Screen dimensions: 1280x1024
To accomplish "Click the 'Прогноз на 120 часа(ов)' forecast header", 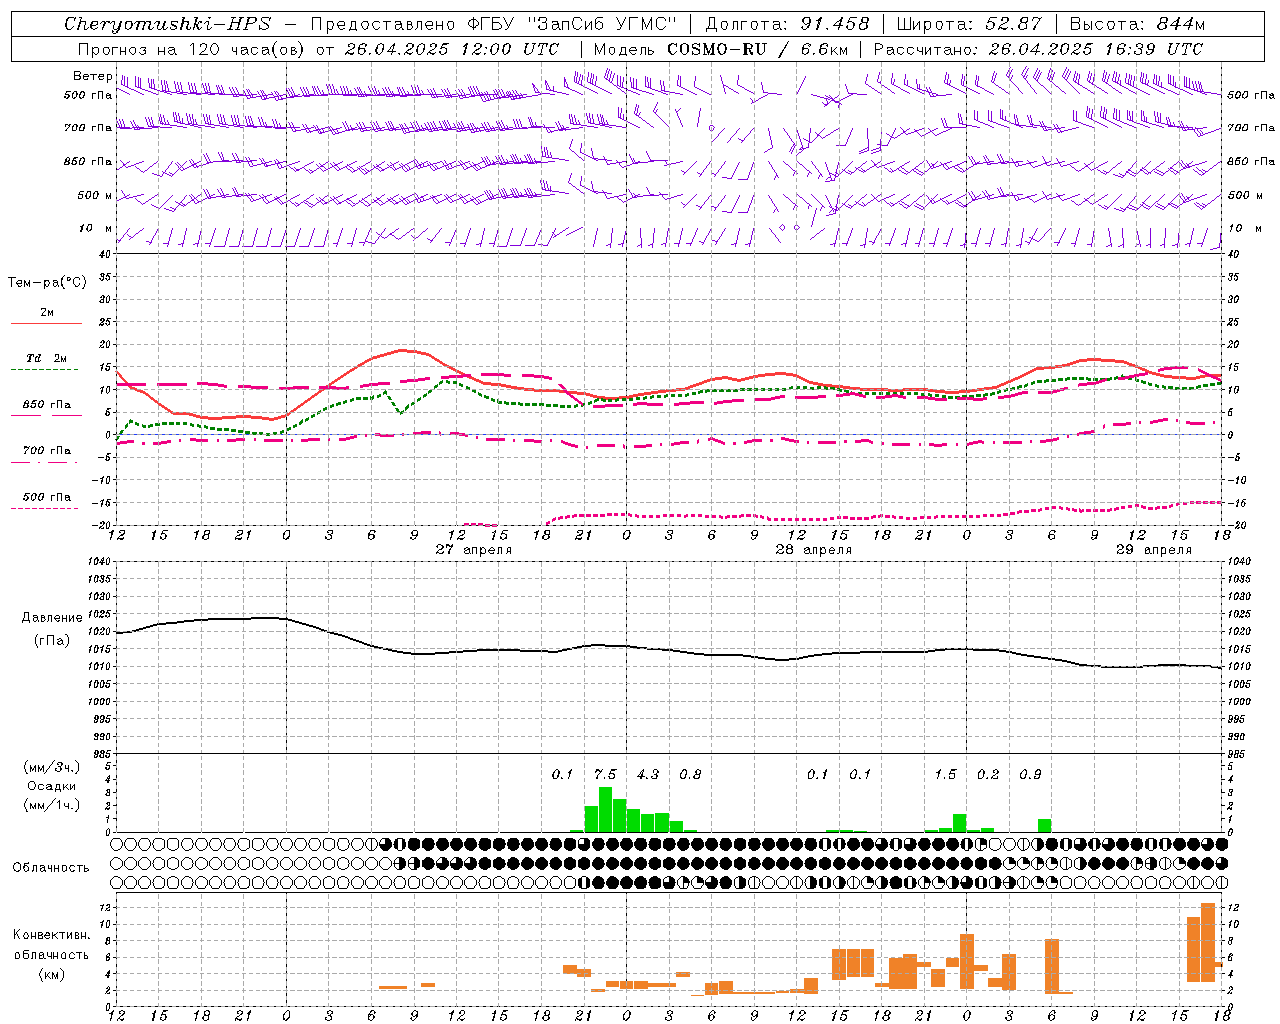I will tap(192, 49).
